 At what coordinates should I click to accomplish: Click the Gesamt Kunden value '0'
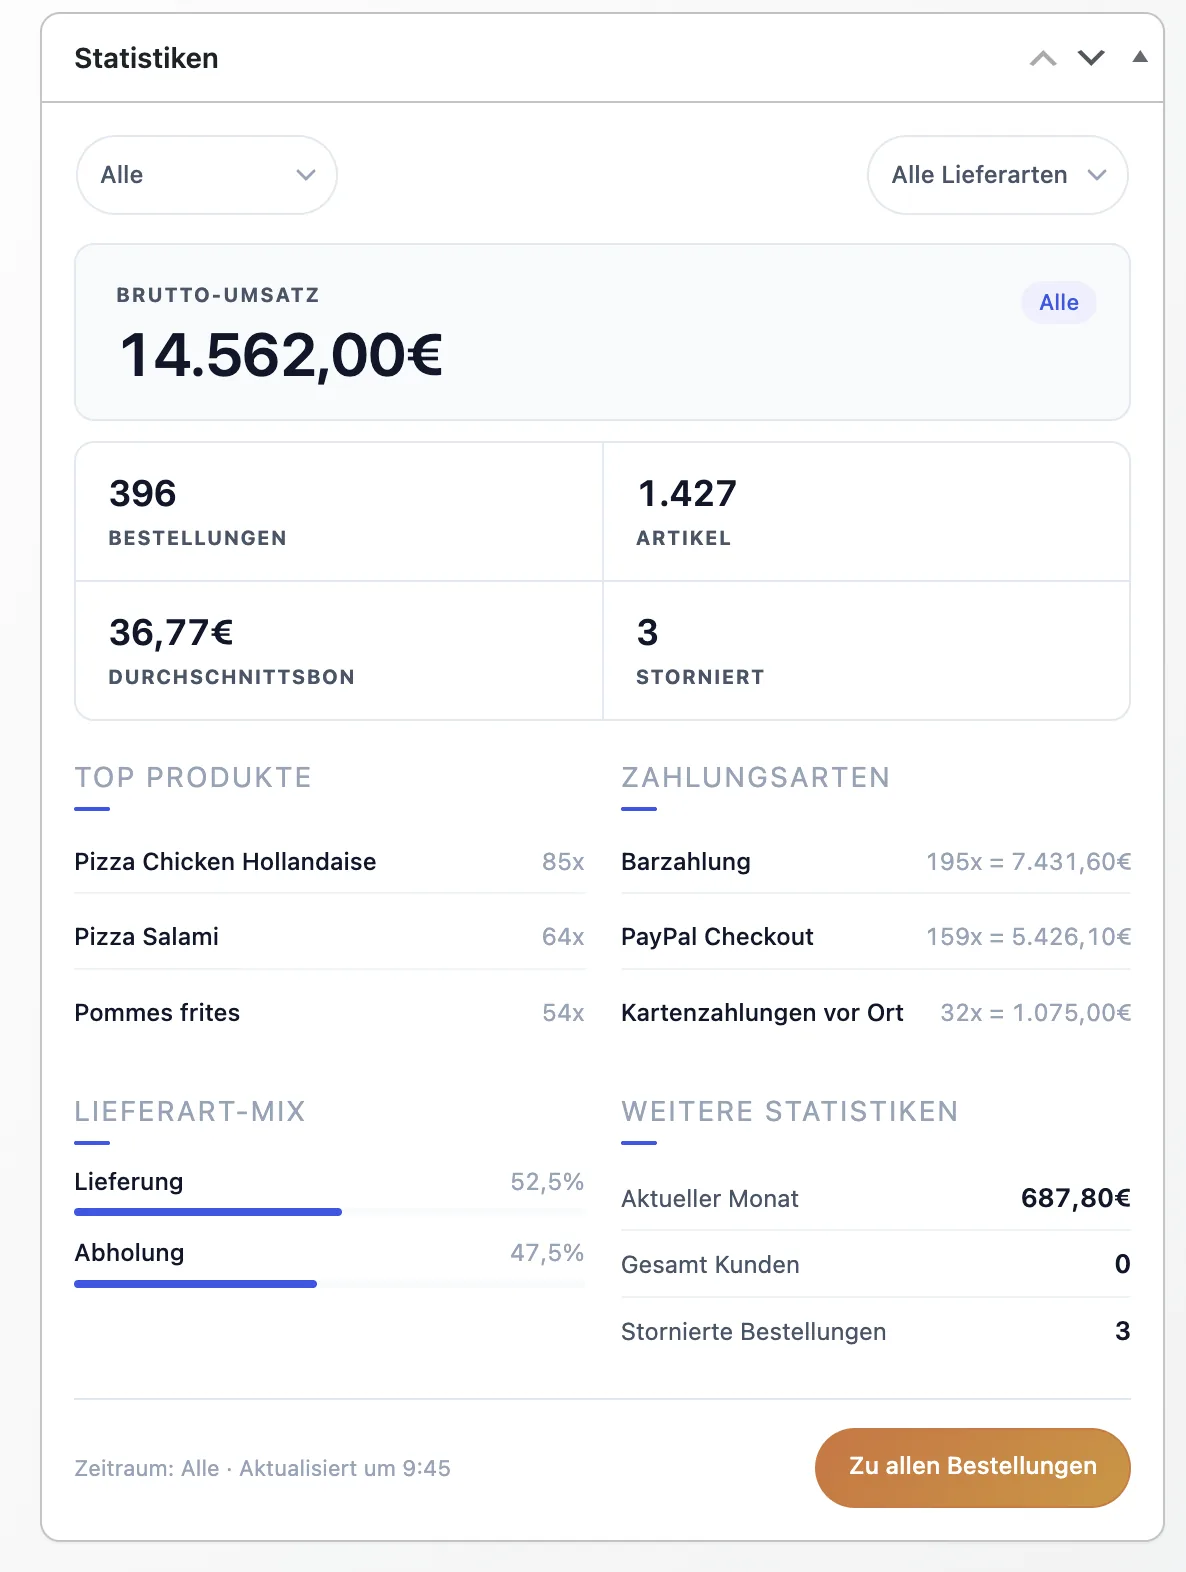point(1123,1264)
